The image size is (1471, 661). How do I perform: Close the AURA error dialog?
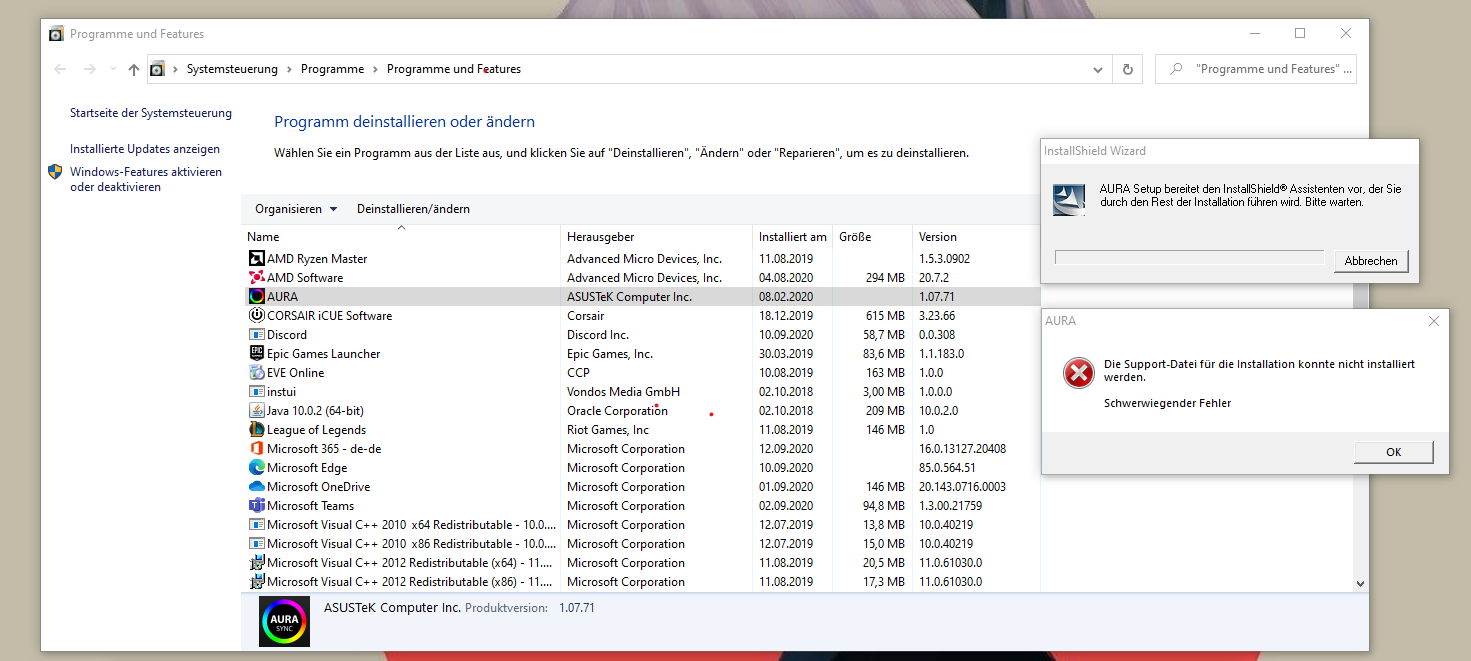click(1434, 321)
